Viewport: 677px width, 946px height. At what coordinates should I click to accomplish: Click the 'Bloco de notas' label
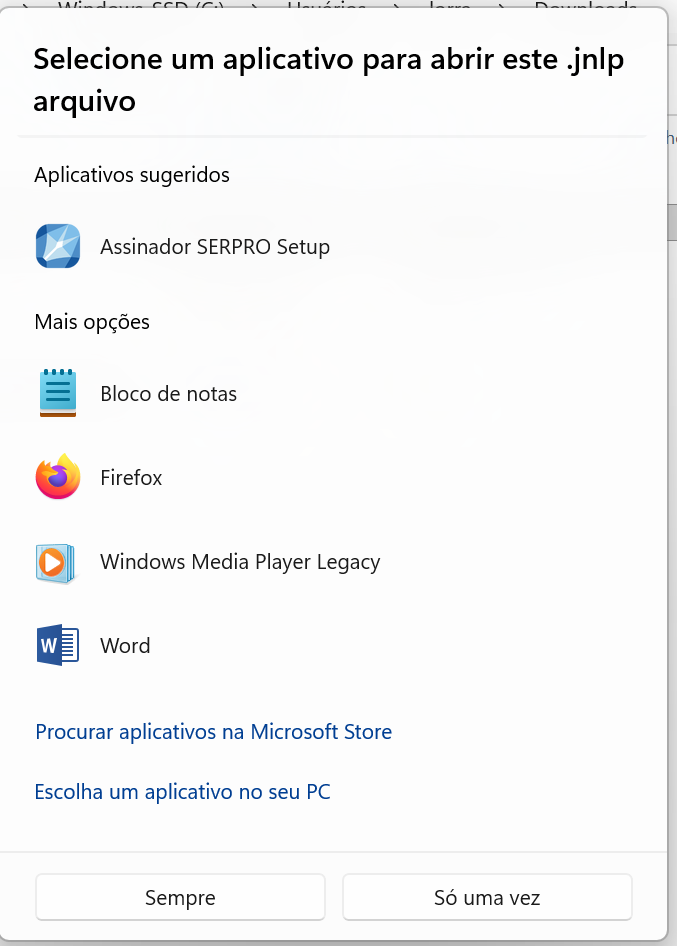tap(168, 394)
